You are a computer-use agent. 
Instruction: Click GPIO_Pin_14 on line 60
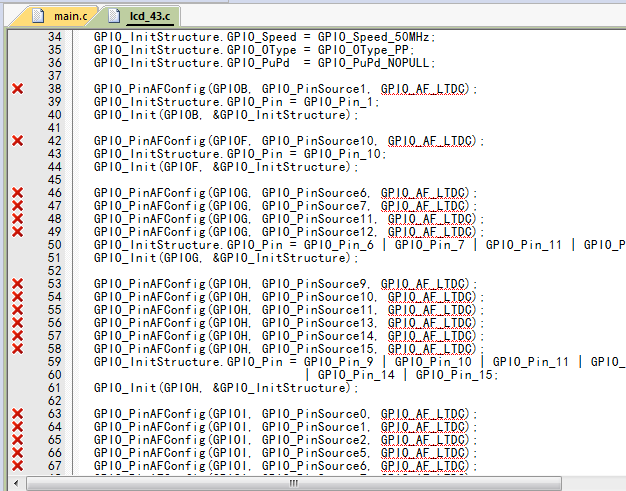coord(356,375)
